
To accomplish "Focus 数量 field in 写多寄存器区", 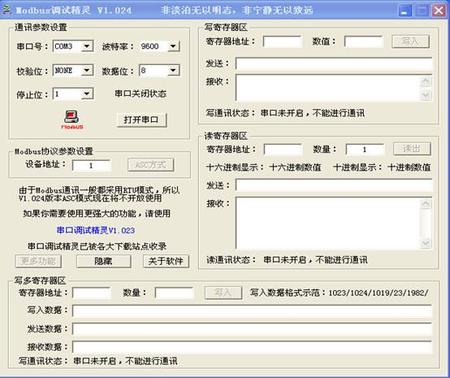I will pos(174,293).
